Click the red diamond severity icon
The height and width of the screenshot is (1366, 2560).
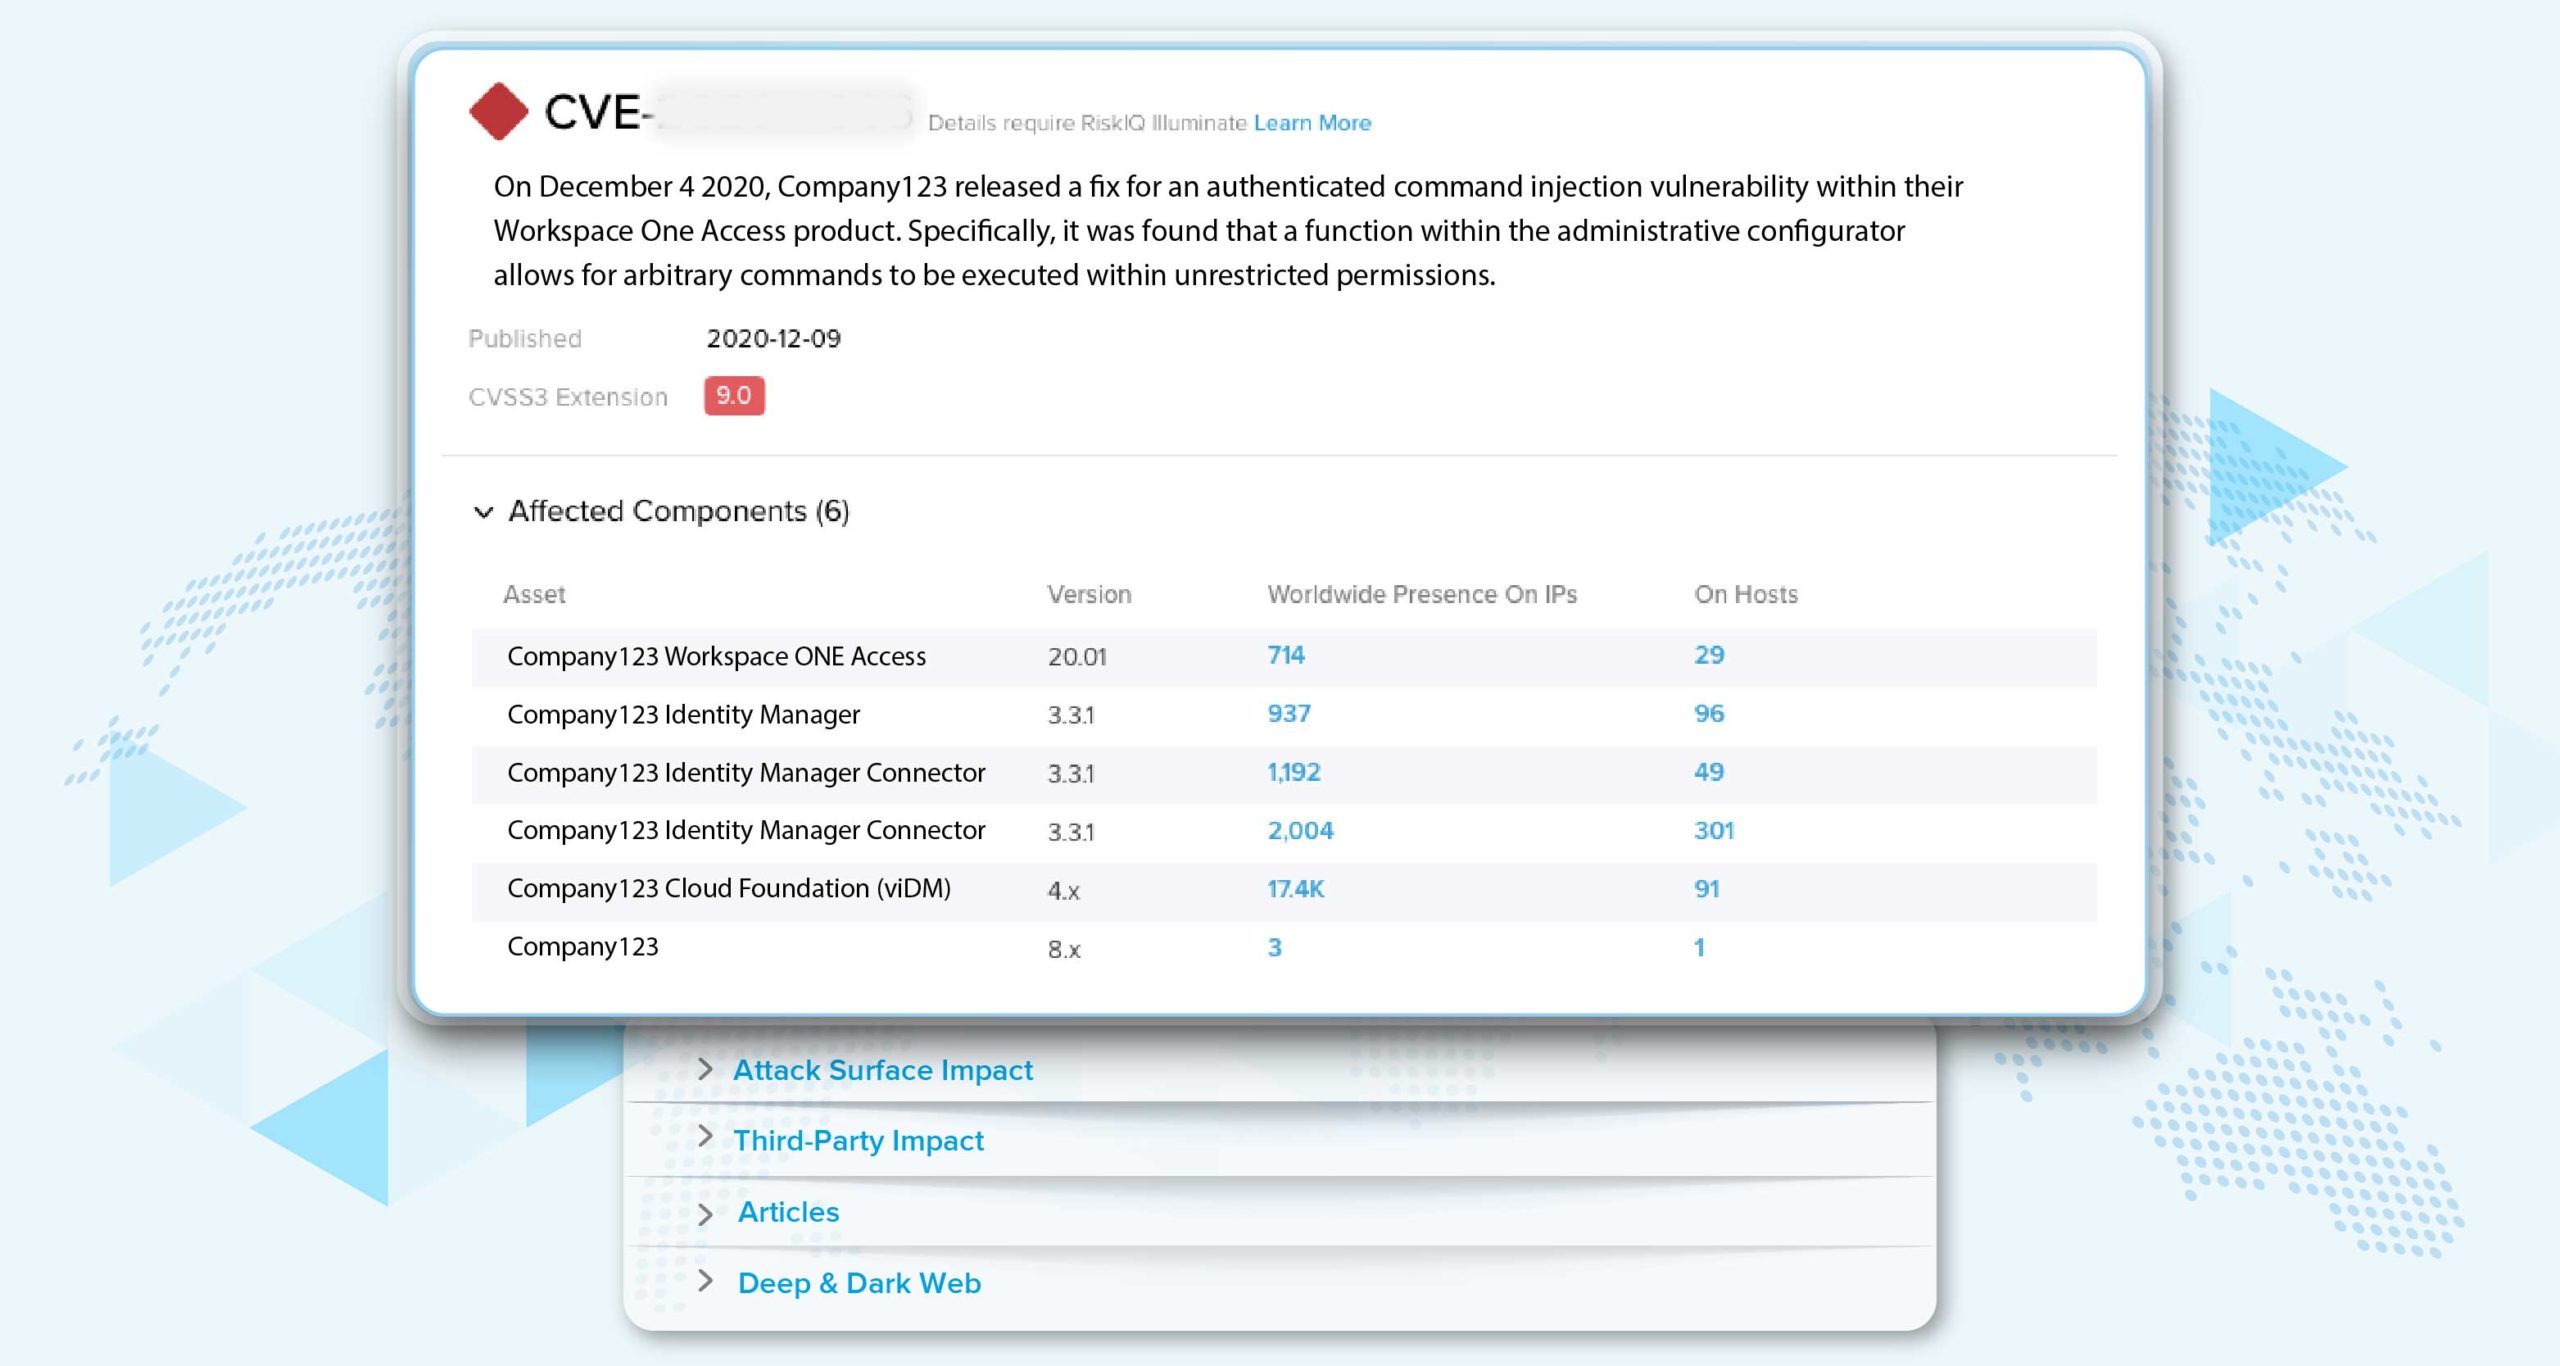pos(498,111)
